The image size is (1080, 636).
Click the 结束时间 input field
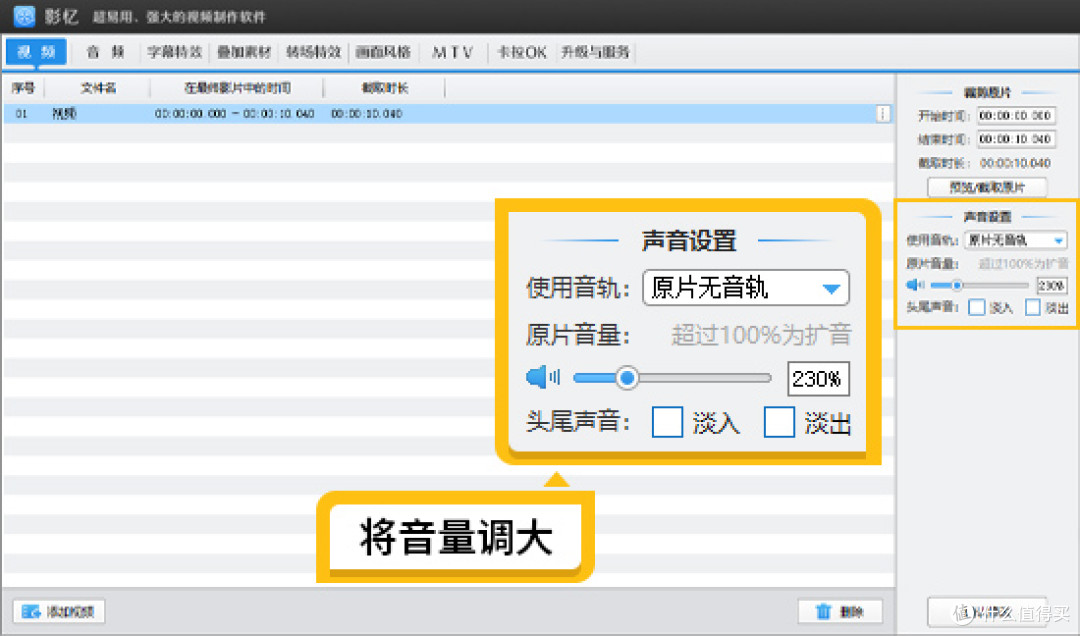click(1016, 139)
